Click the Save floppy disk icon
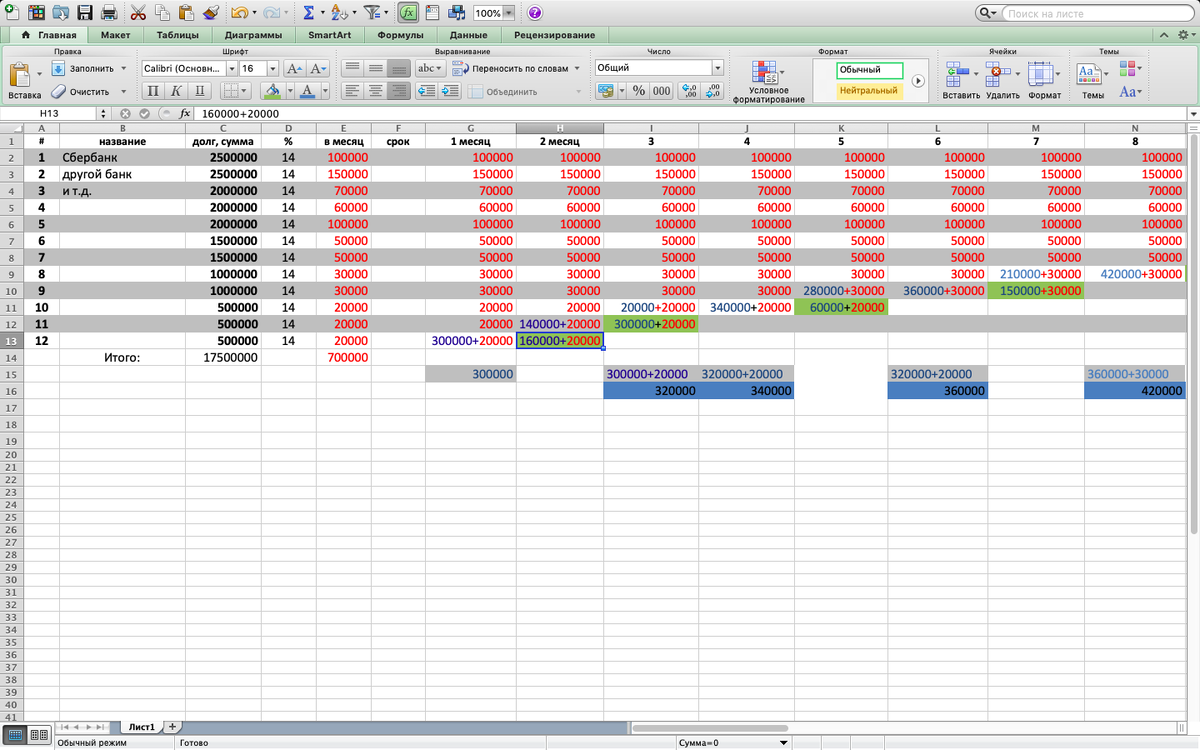 click(84, 13)
